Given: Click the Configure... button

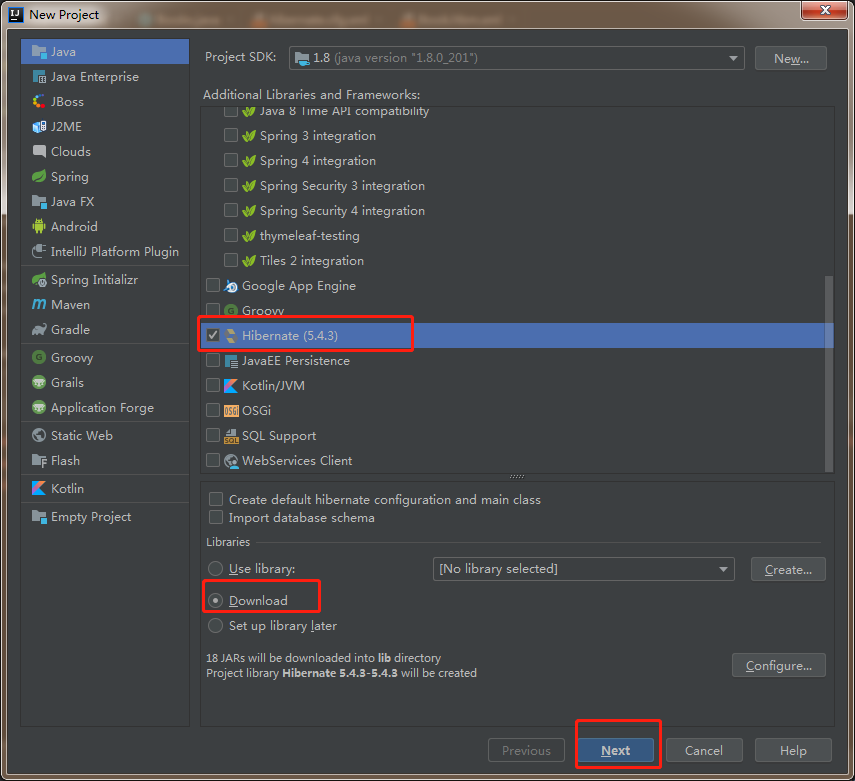Looking at the screenshot, I should [x=779, y=665].
